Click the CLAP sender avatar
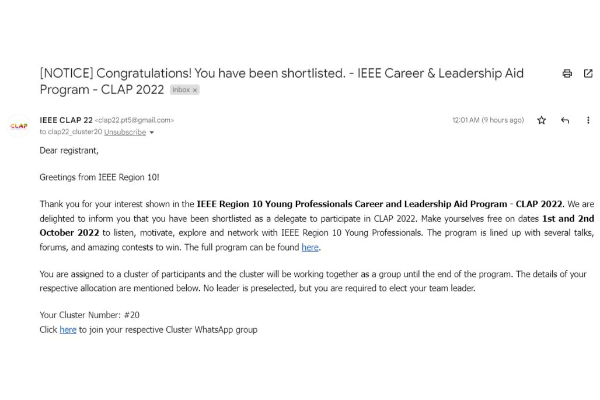 pyautogui.click(x=18, y=126)
